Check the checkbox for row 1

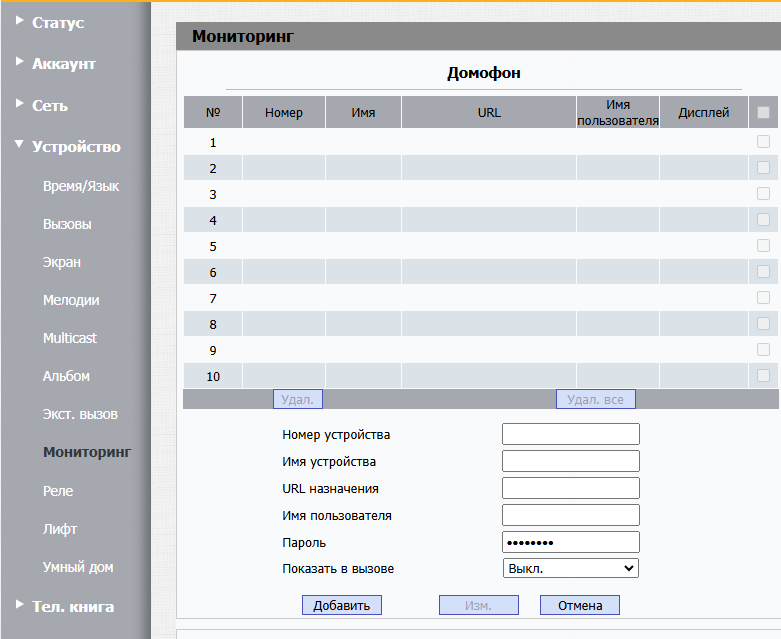[763, 142]
